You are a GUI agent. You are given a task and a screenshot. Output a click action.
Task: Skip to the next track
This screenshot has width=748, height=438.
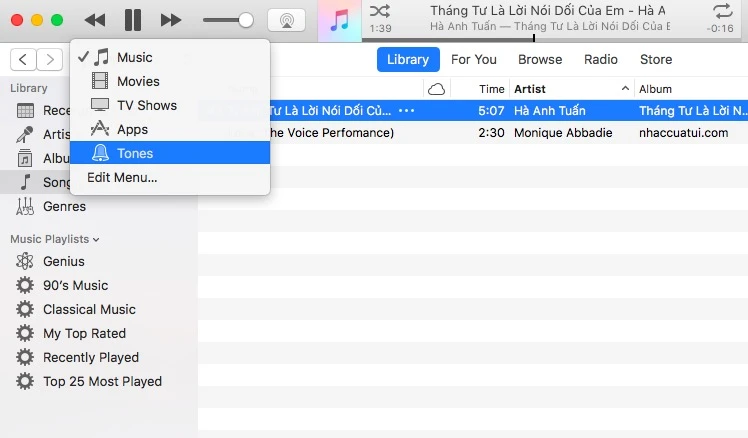(x=171, y=20)
